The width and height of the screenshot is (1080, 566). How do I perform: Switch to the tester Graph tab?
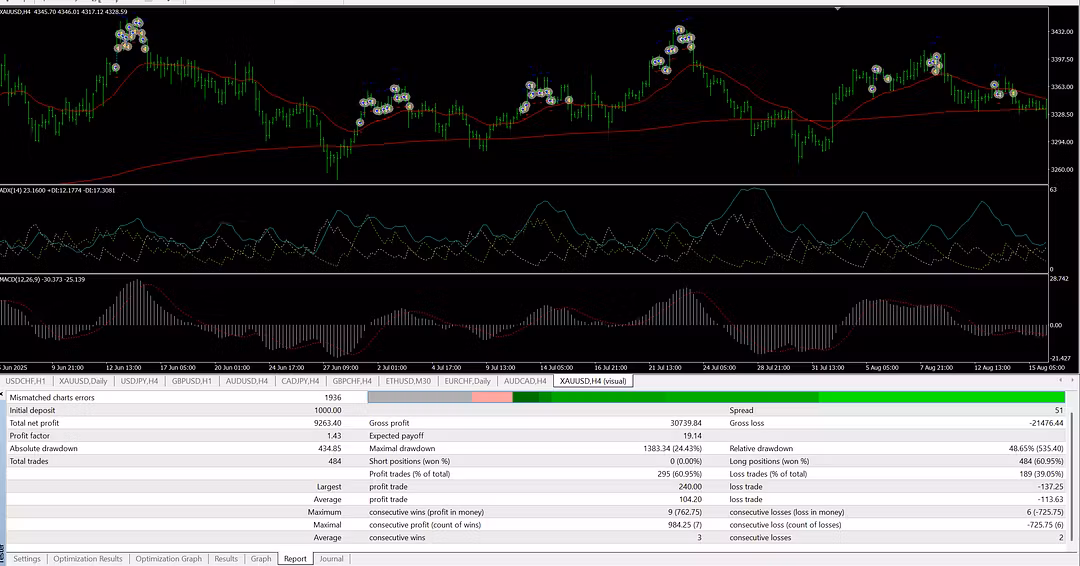coord(261,558)
